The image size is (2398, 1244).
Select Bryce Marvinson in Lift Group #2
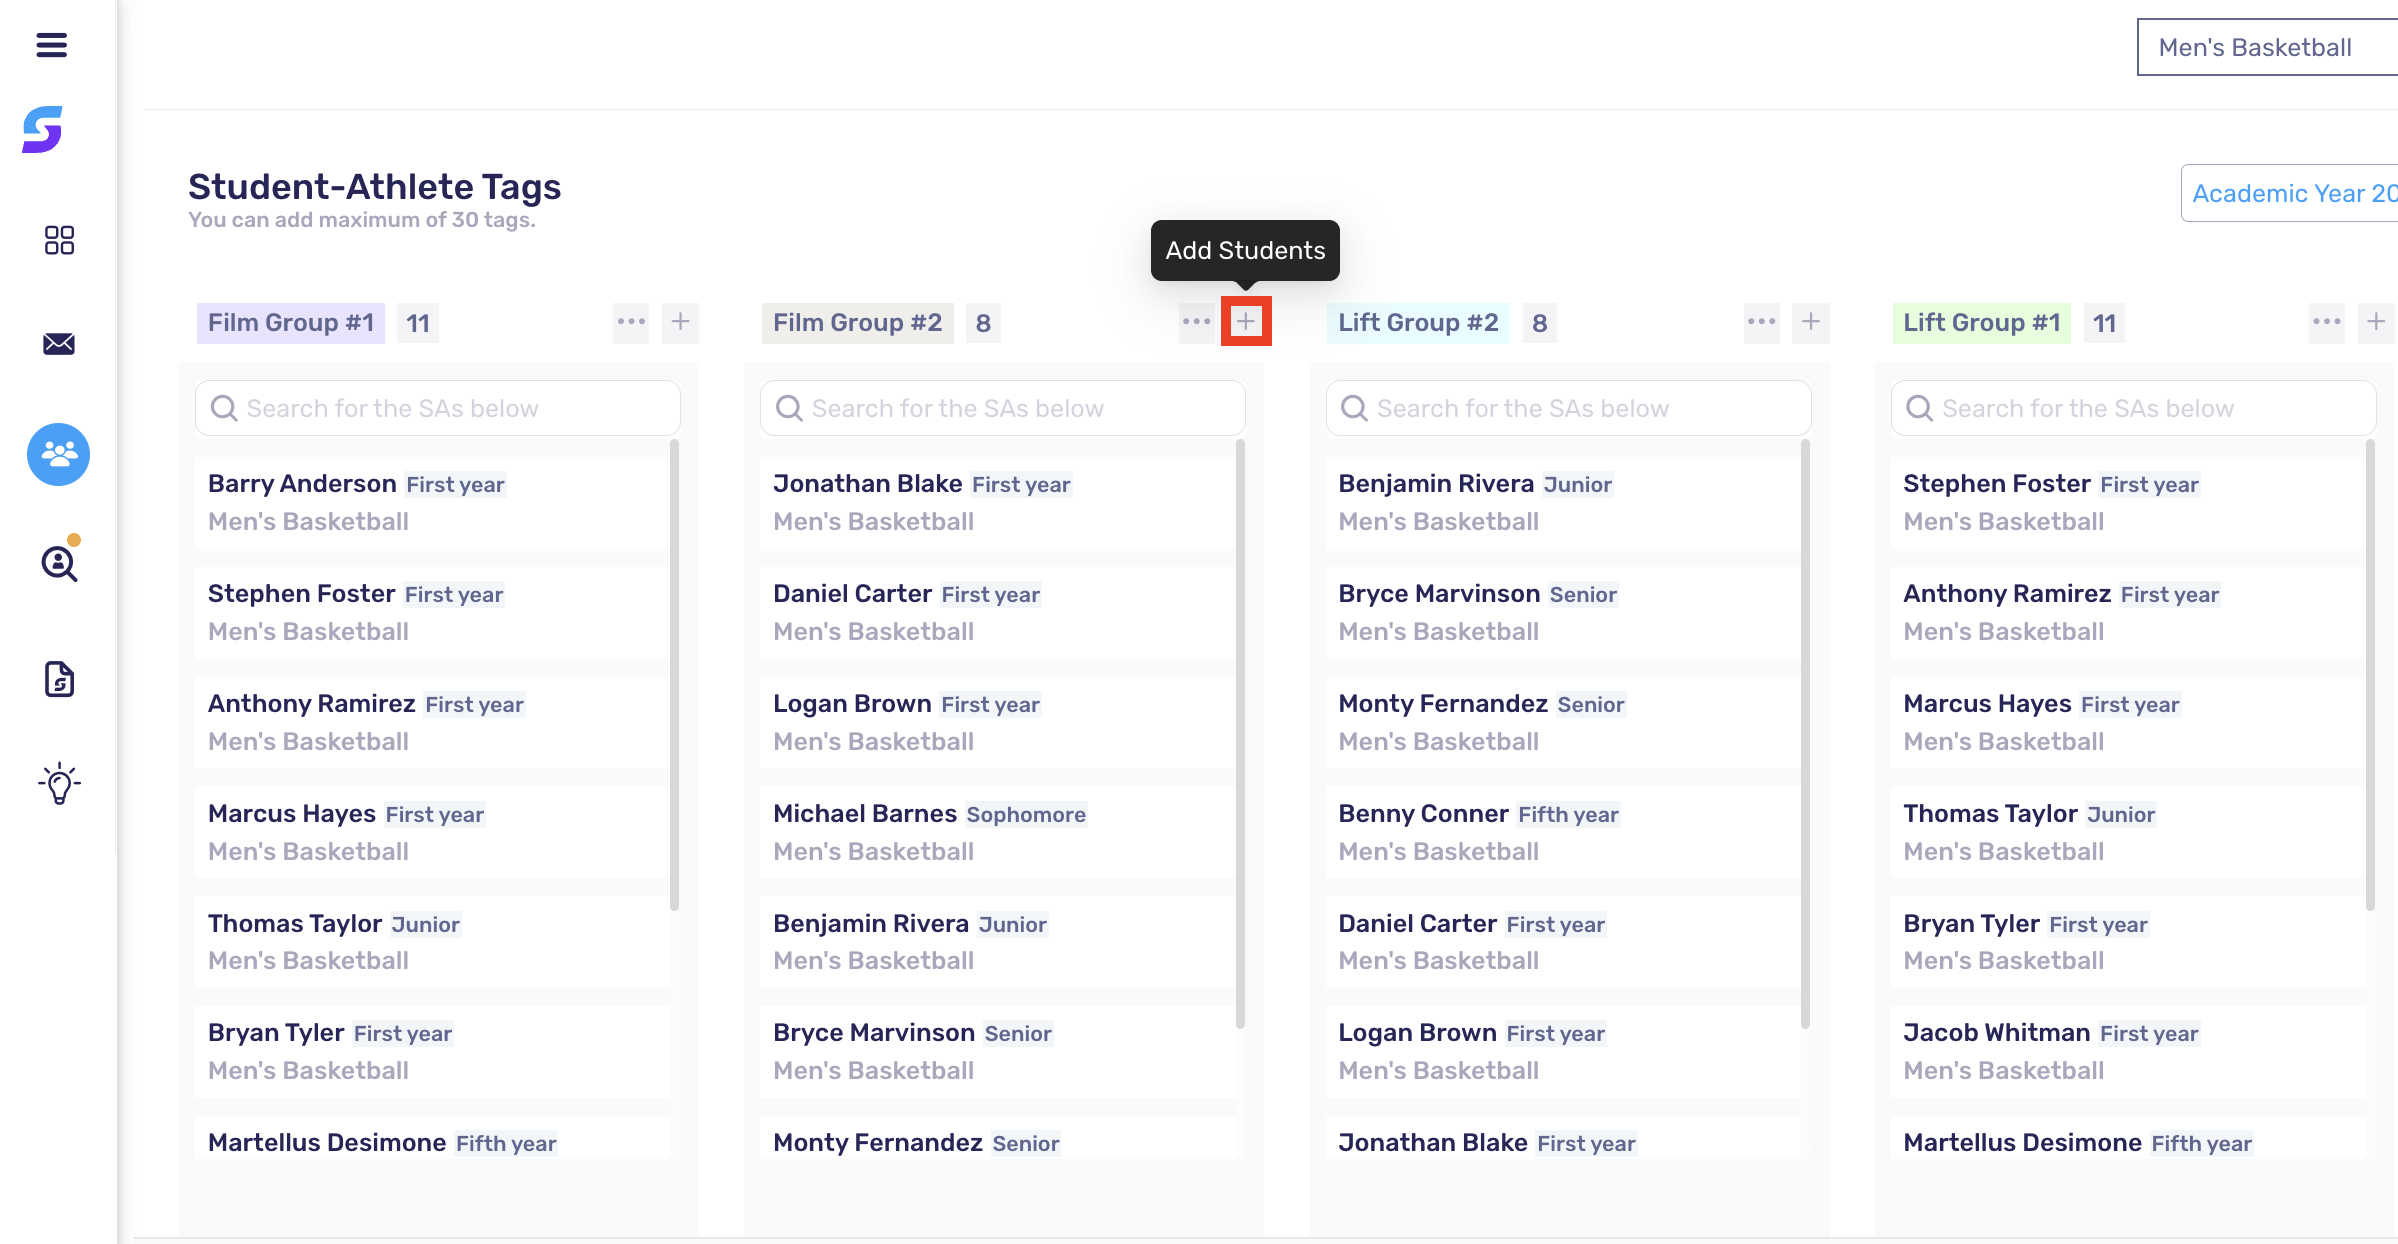point(1563,612)
